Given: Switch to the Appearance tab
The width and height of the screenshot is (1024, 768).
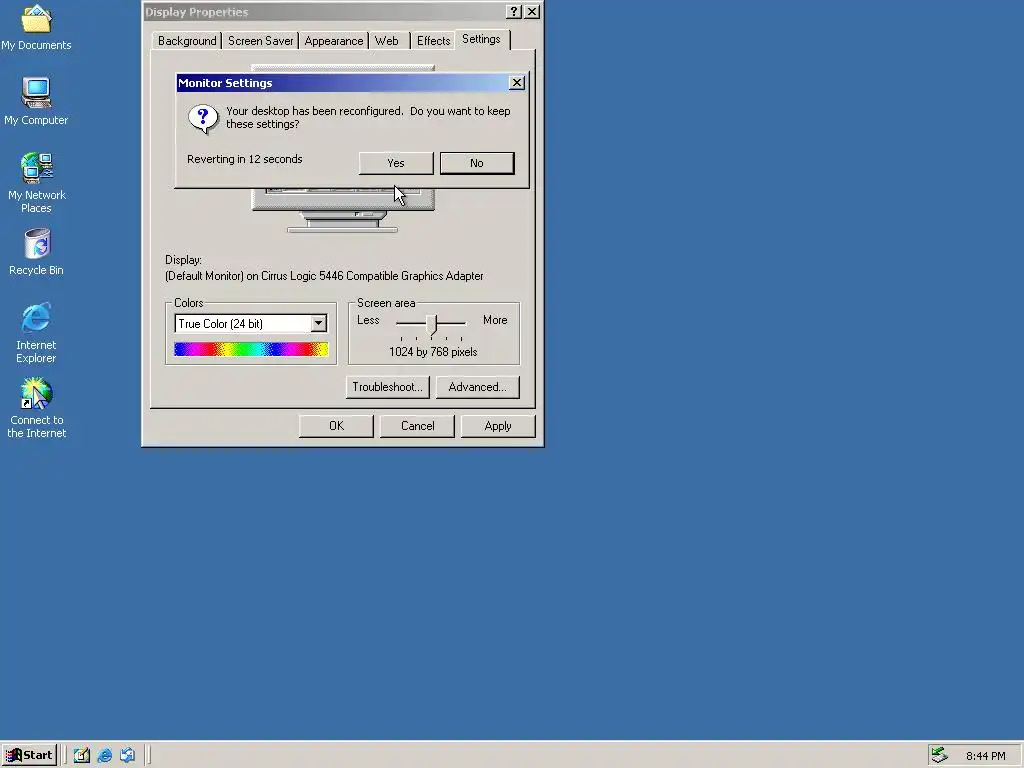Looking at the screenshot, I should (334, 41).
